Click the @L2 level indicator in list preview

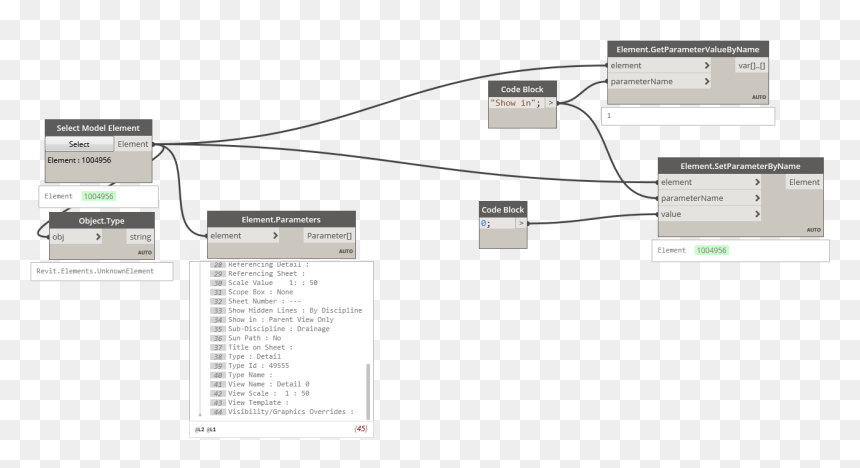coord(200,430)
